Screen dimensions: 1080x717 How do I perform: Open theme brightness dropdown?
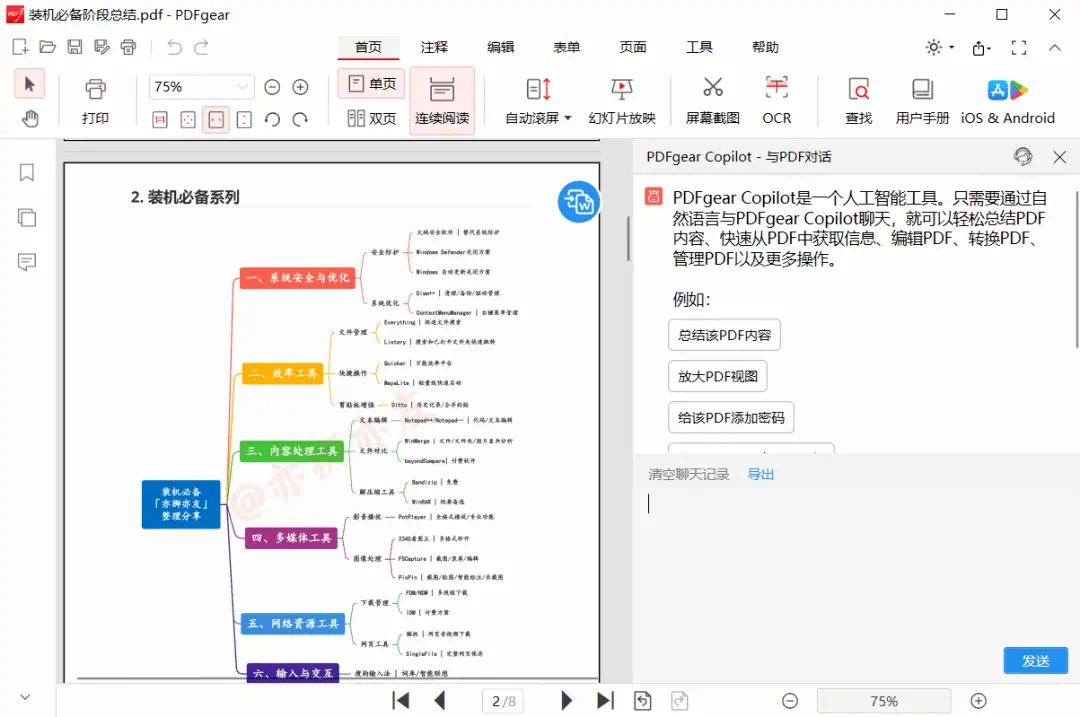(939, 47)
